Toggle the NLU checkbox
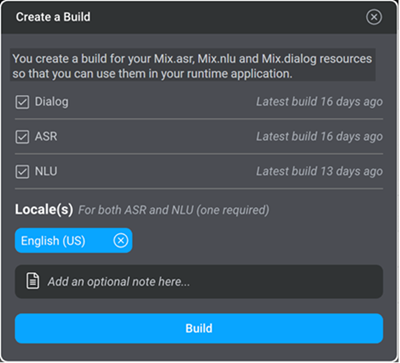Viewport: 400px width, 363px height. 22,172
